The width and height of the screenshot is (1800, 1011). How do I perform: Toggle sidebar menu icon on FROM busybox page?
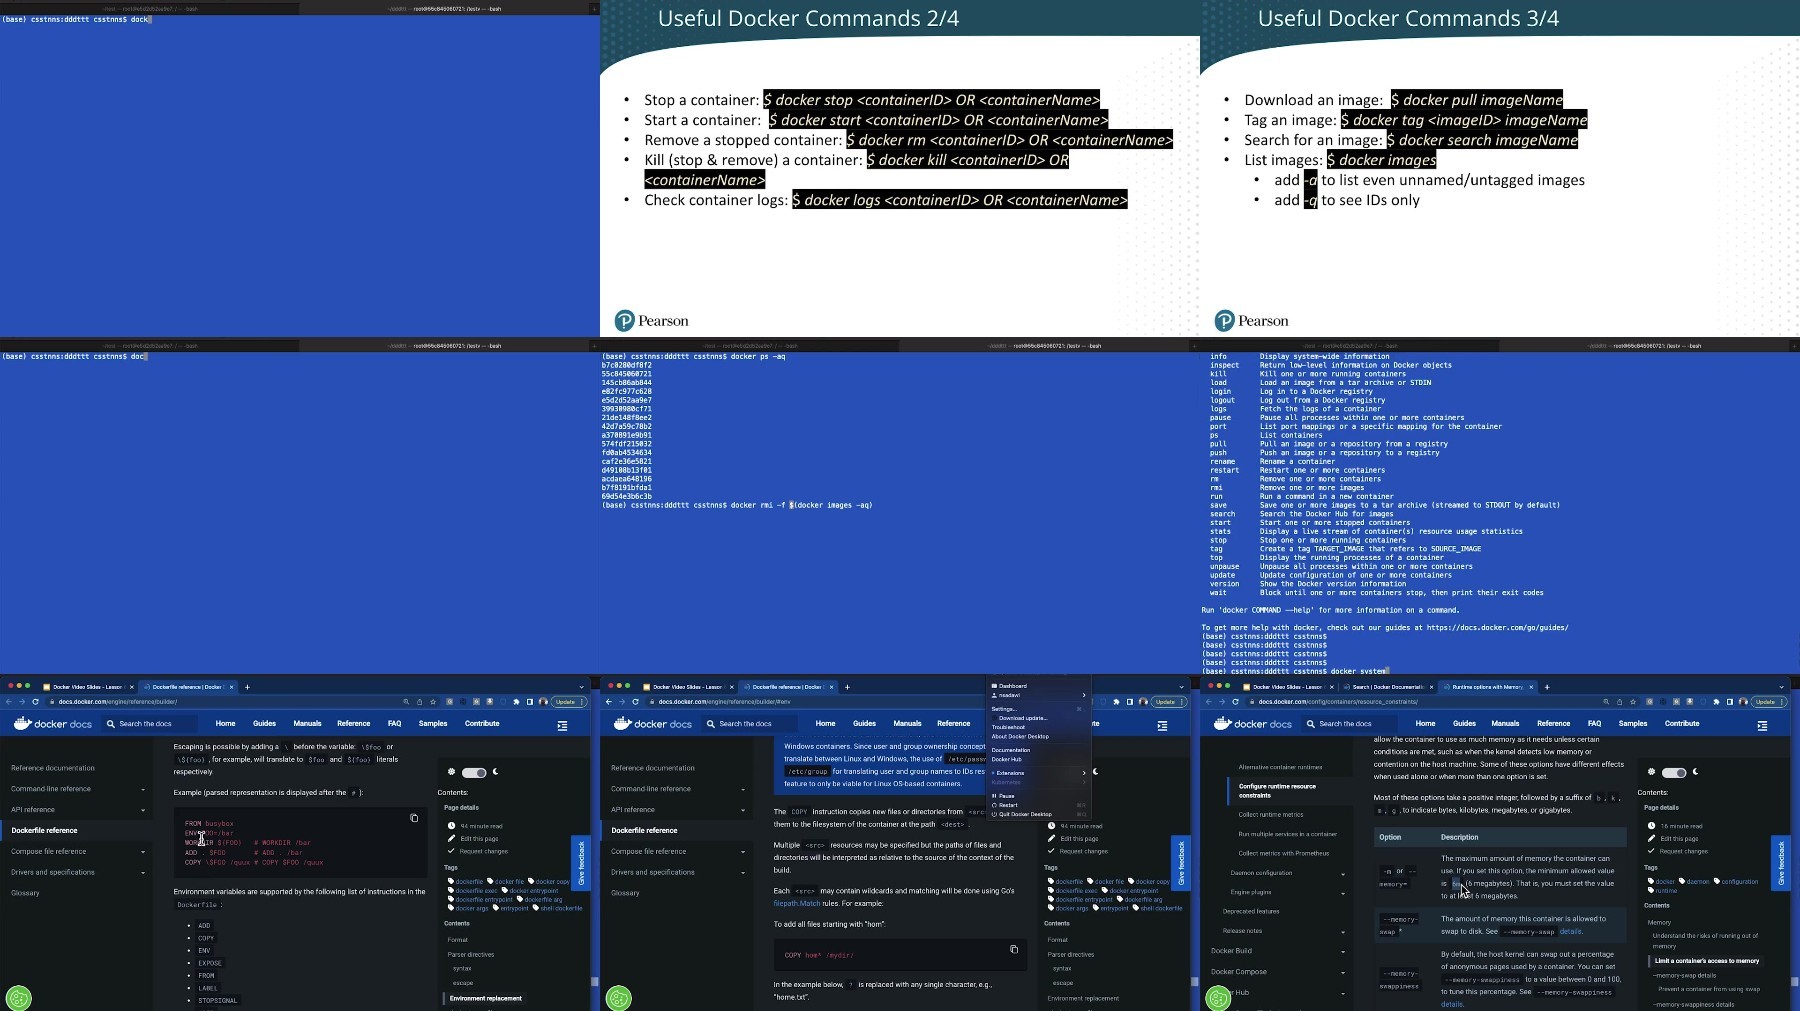coord(562,725)
